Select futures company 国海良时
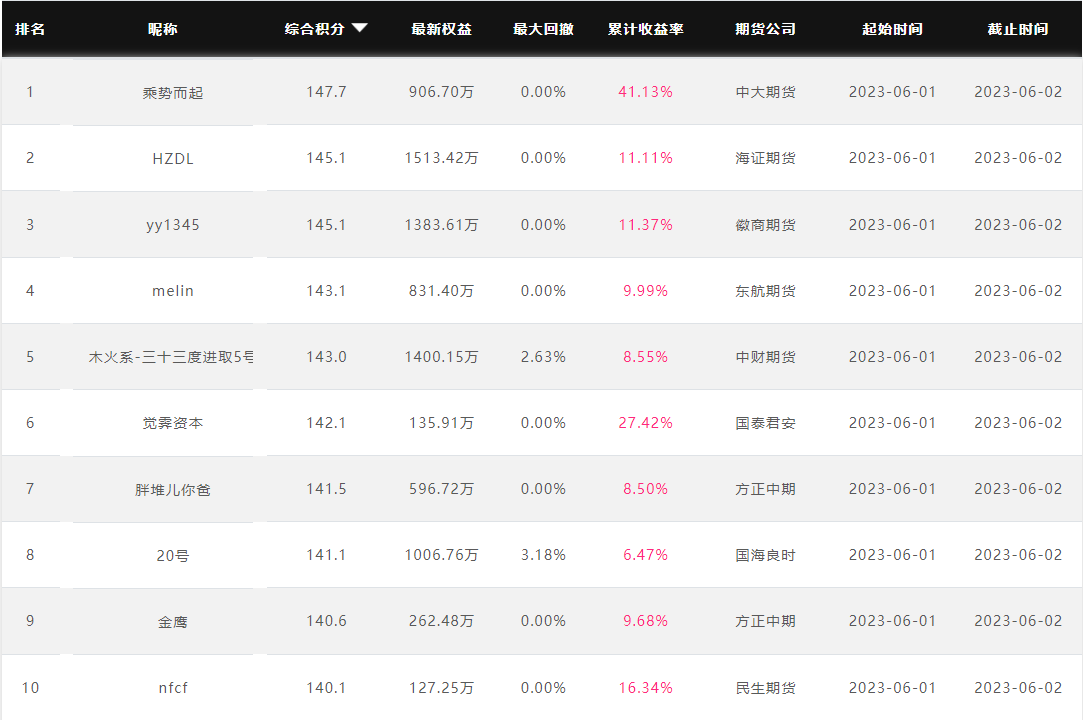 click(x=765, y=554)
